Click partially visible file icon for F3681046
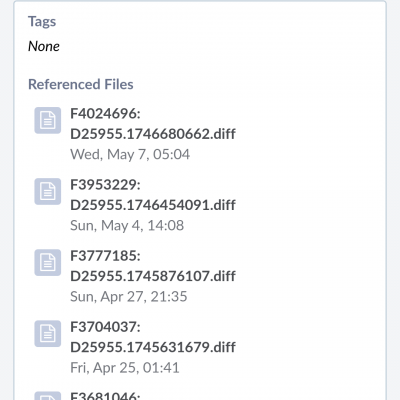This screenshot has height=400, width=400. point(48,396)
